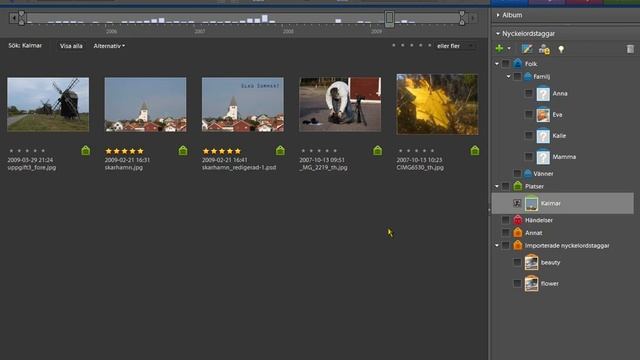Check the beauty tag checkbox
640x360 pixels.
pyautogui.click(x=517, y=262)
